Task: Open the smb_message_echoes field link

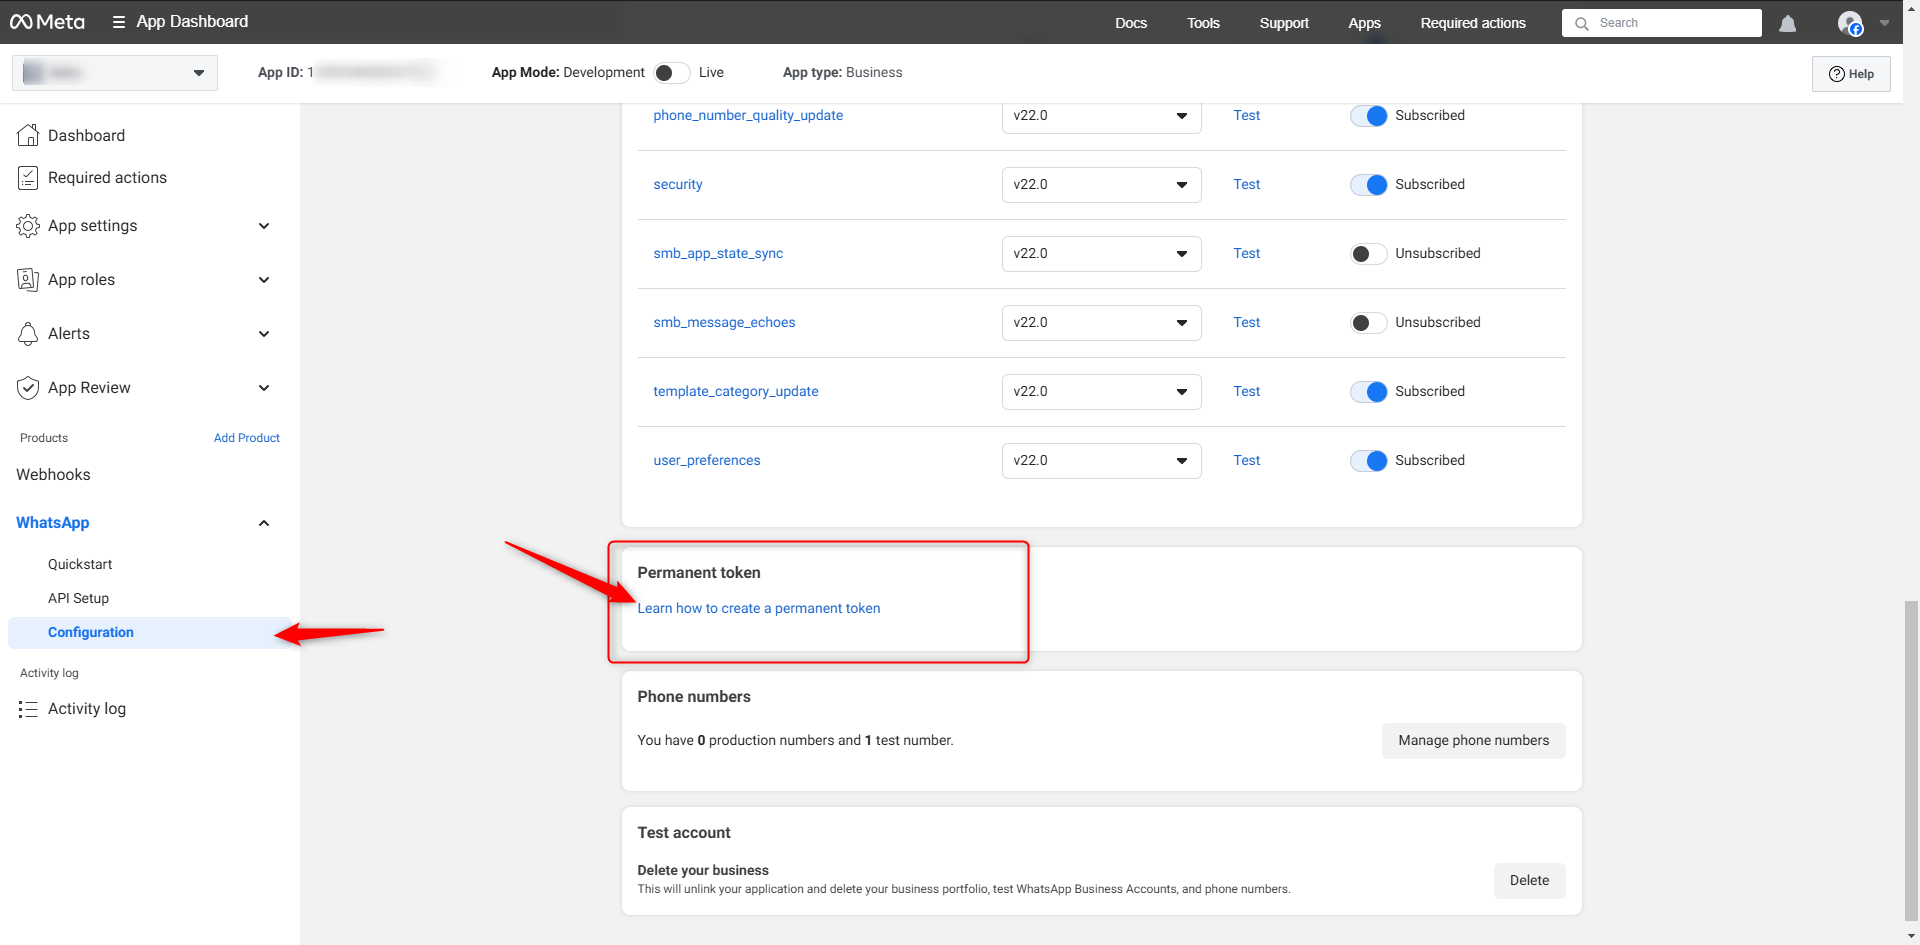Action: (x=724, y=323)
